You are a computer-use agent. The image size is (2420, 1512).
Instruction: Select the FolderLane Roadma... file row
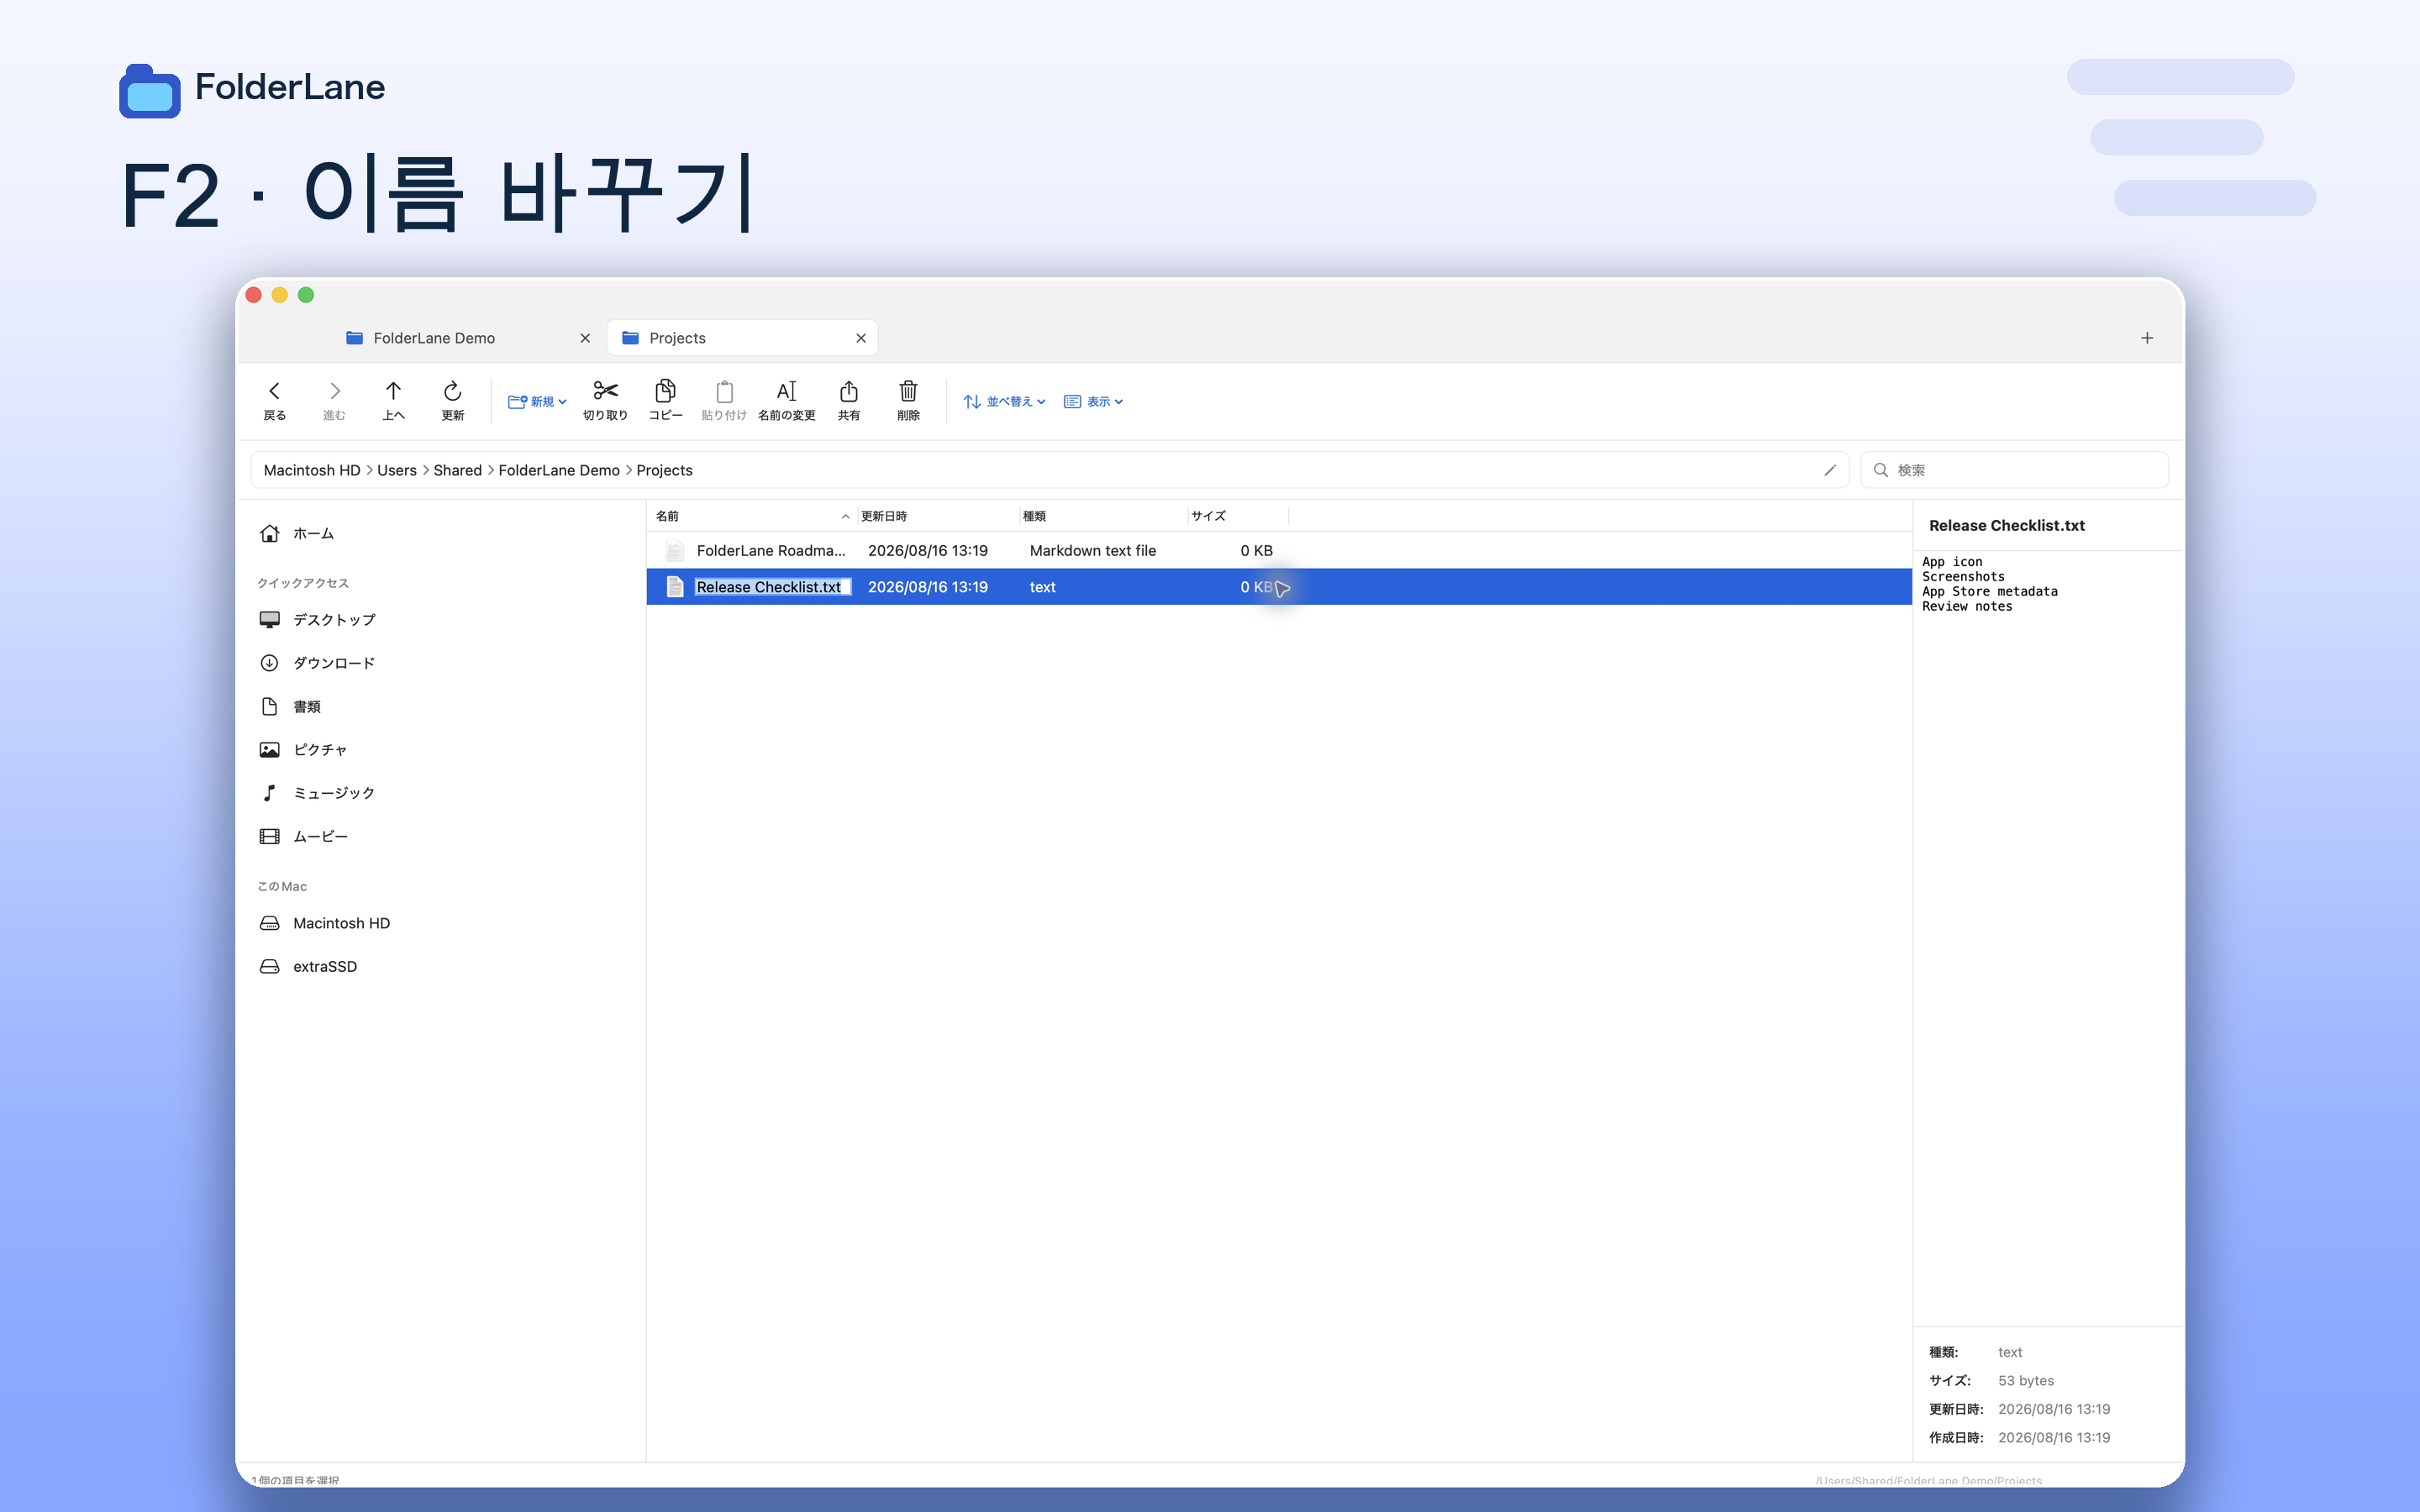[1278, 551]
